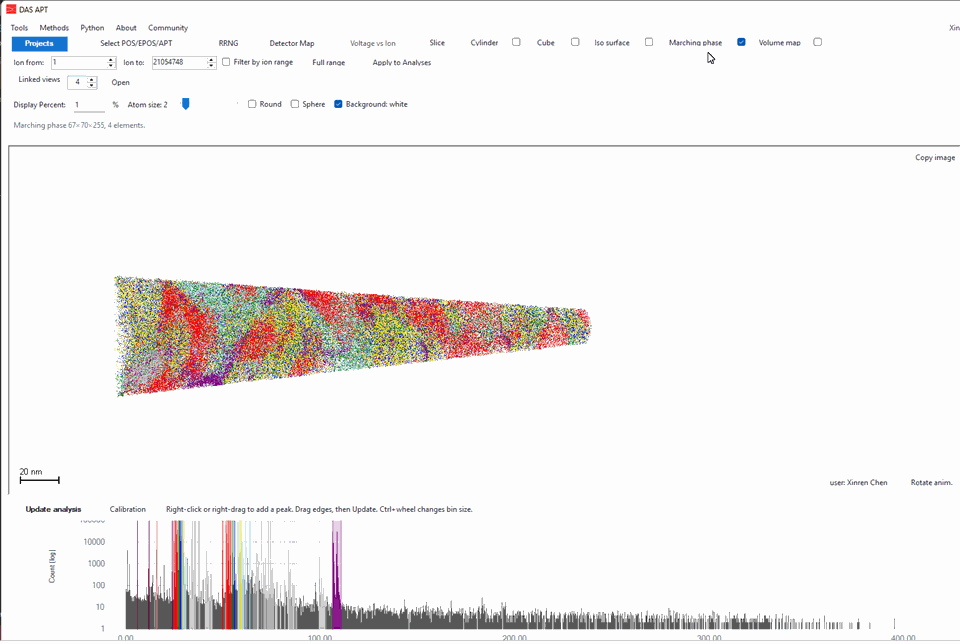Viewport: 960px width, 644px height.
Task: Copy the 3D view image
Action: (935, 157)
